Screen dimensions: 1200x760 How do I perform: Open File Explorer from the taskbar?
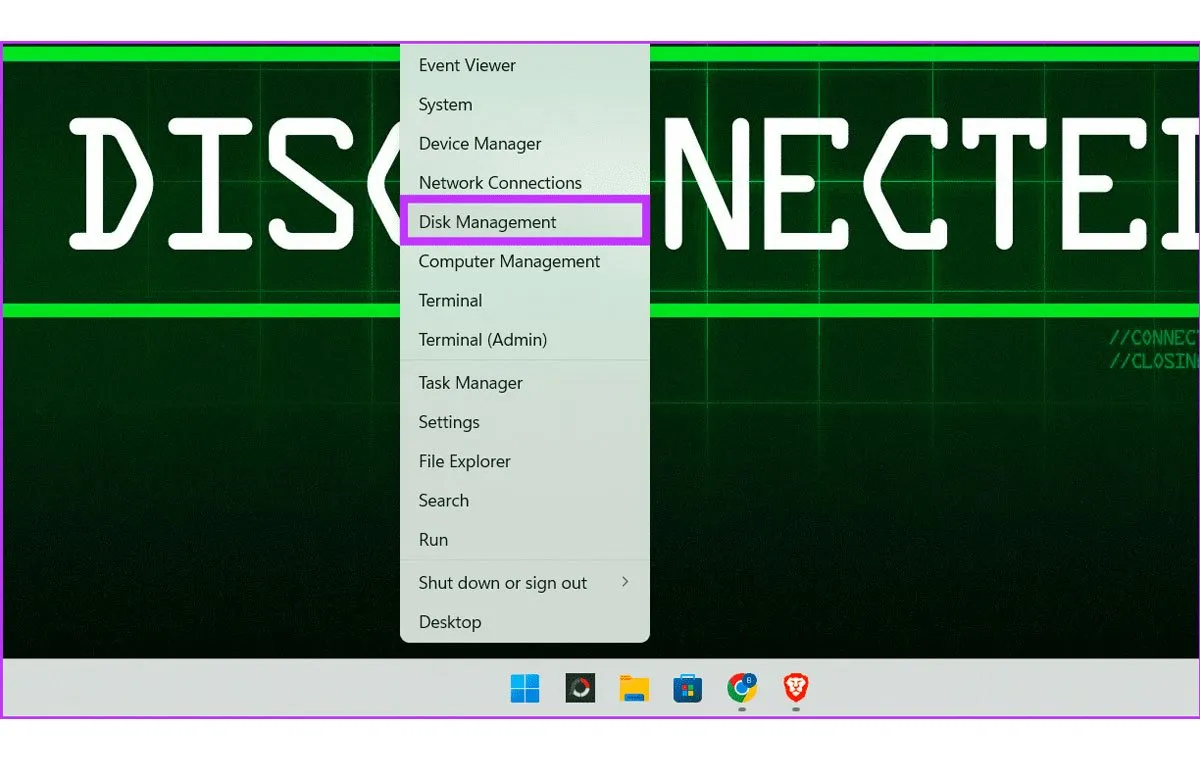coord(634,688)
